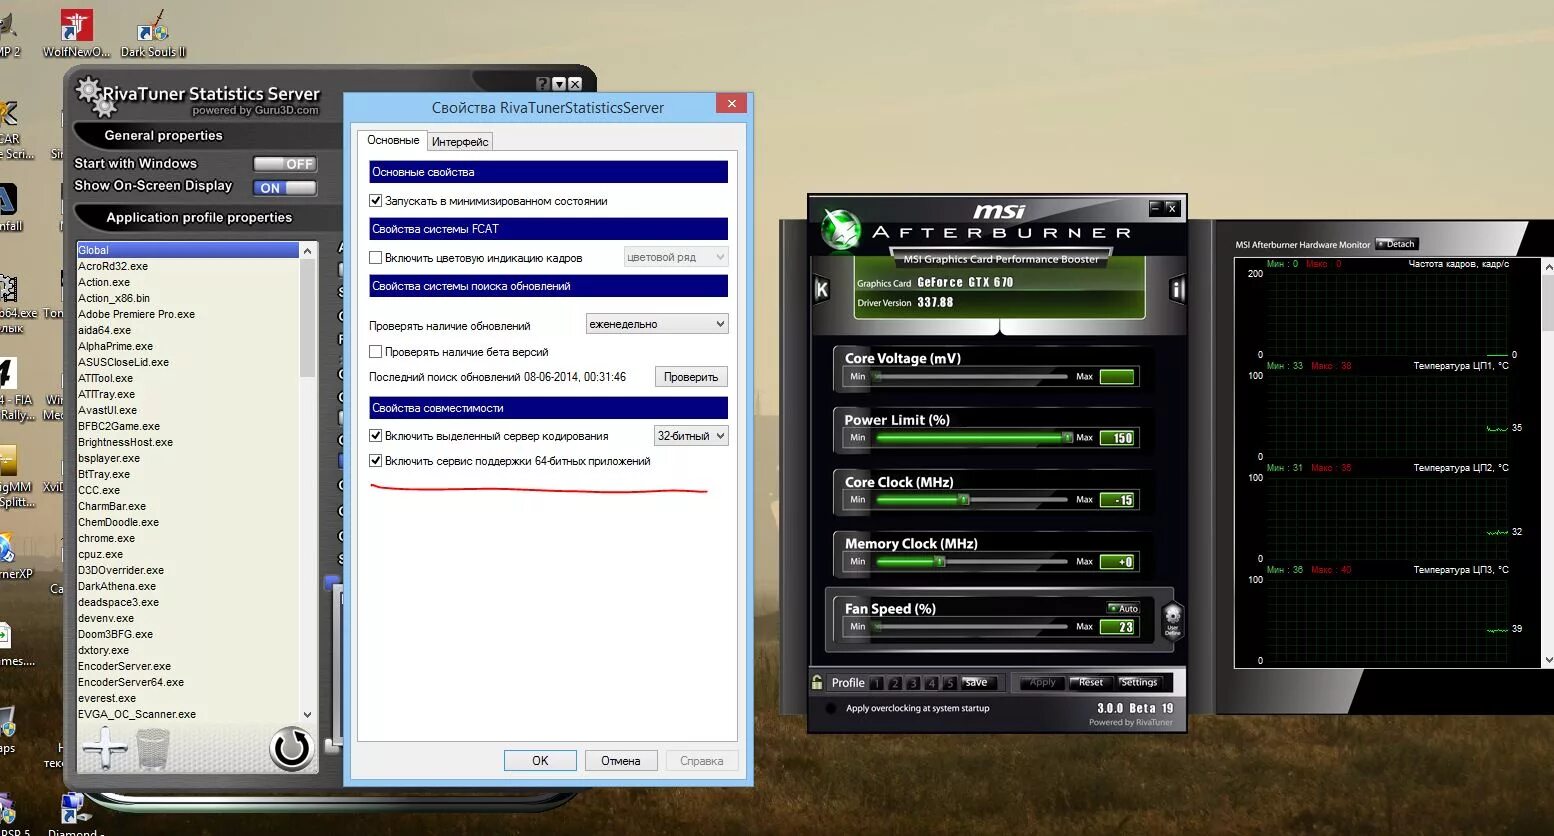Check Включить цветовую индикацию кадров
This screenshot has height=836, width=1554.
click(x=376, y=258)
